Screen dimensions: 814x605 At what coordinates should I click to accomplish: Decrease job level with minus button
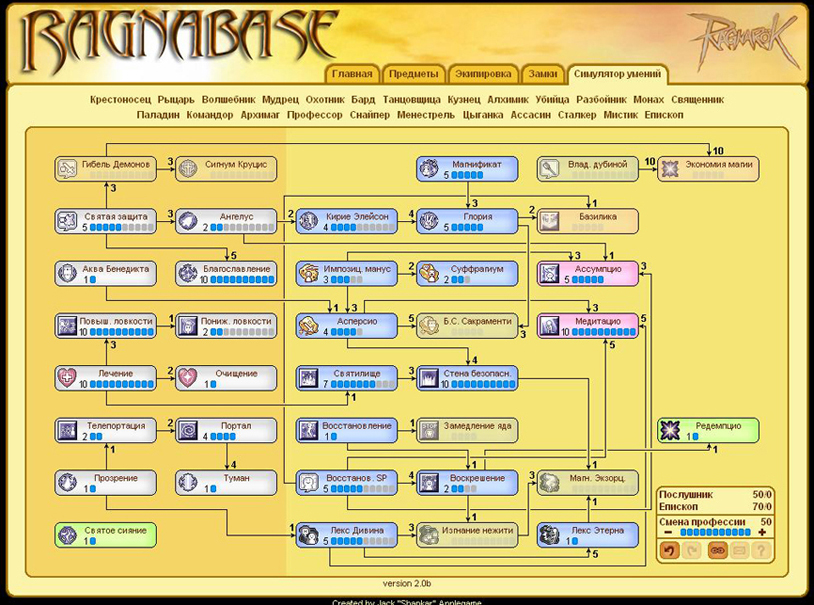[668, 532]
